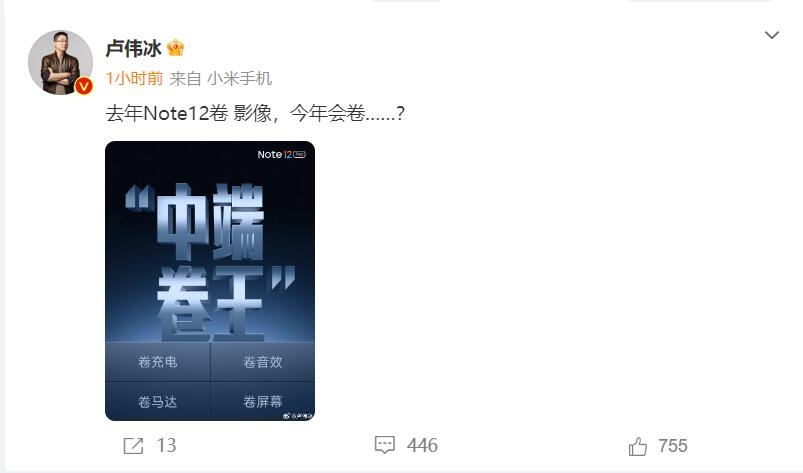Click the post text 去年Note12卷影像

point(188,113)
